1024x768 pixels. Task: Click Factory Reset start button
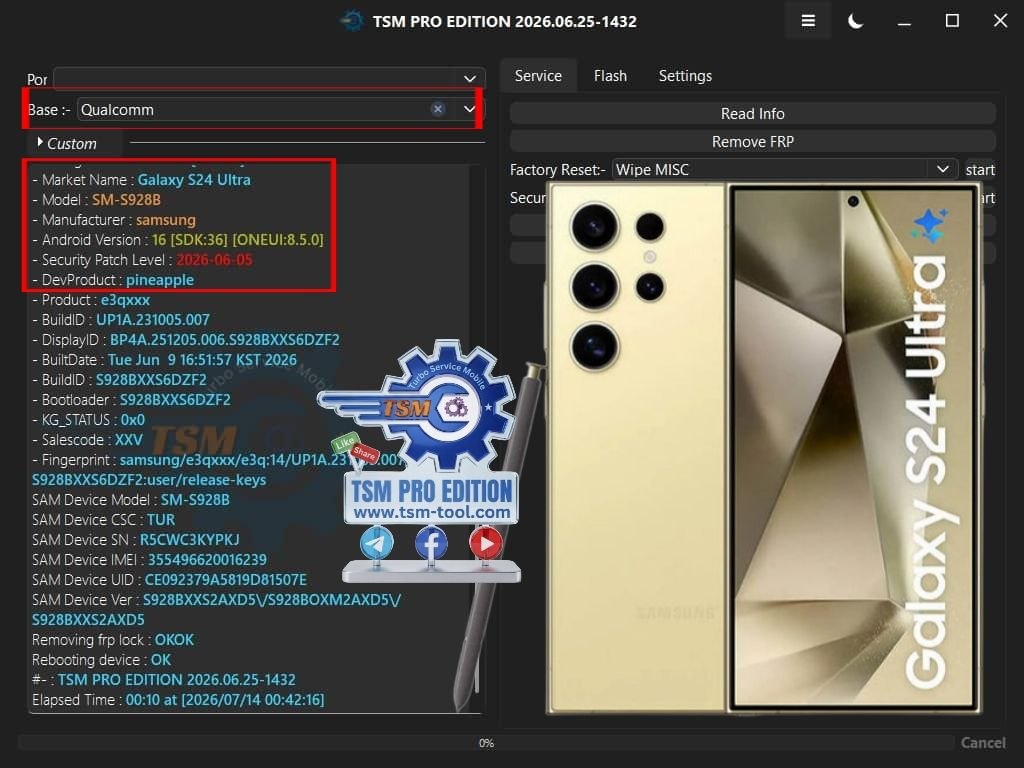tap(980, 170)
